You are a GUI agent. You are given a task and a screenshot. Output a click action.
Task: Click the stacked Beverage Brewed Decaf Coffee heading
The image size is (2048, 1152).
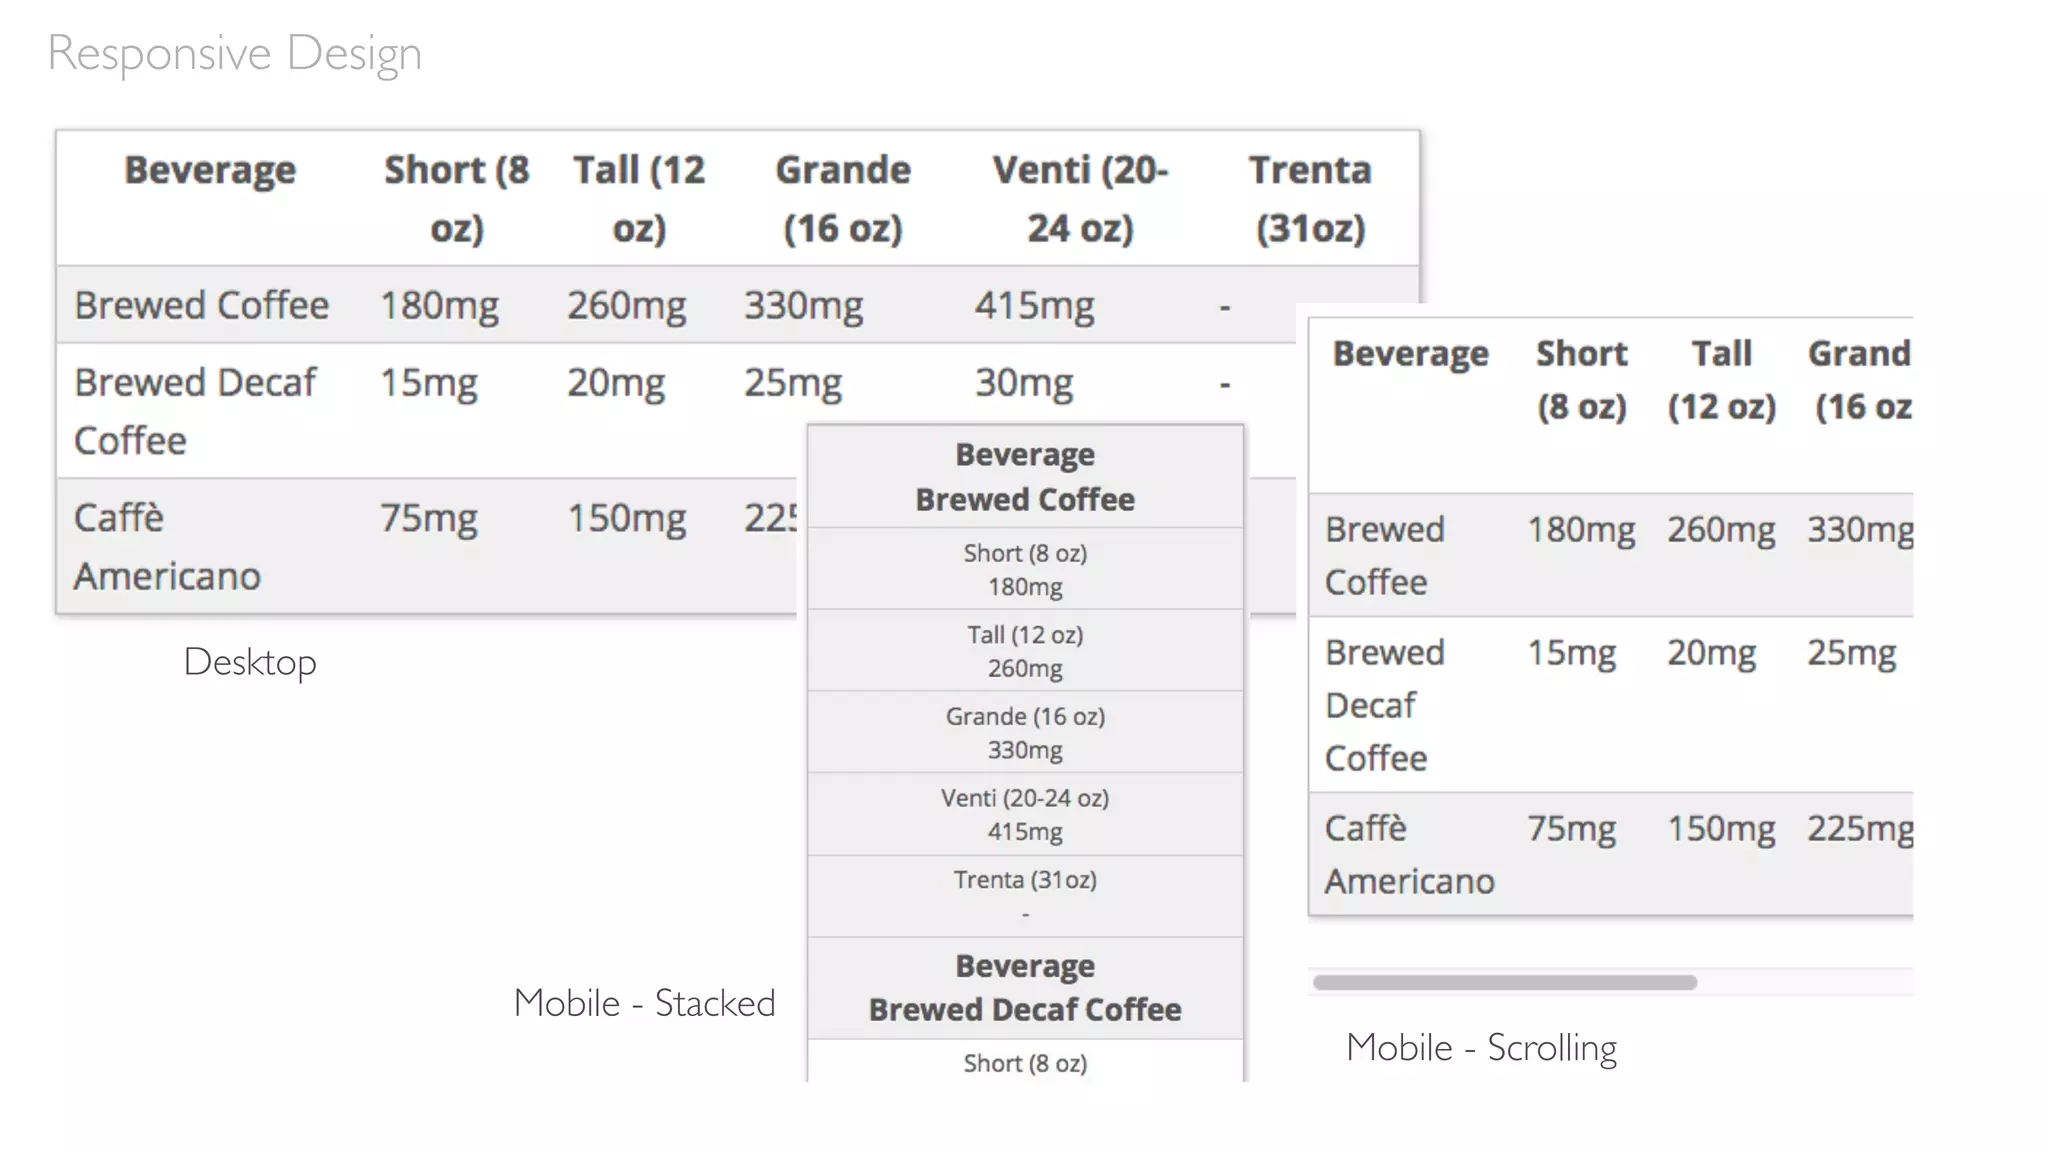[x=1025, y=988]
